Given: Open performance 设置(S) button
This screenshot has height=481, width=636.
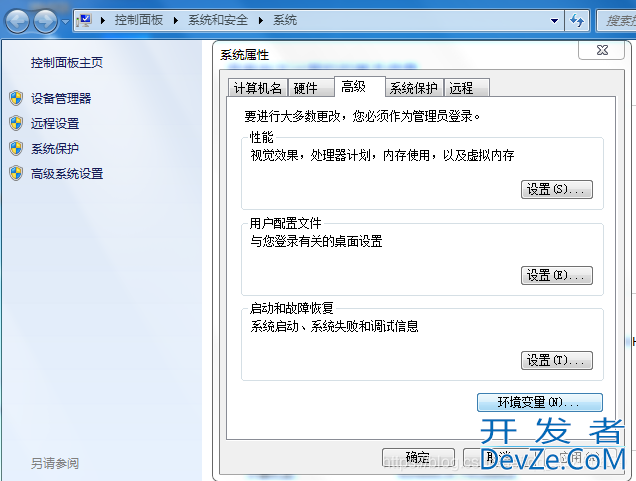Looking at the screenshot, I should pos(557,189).
